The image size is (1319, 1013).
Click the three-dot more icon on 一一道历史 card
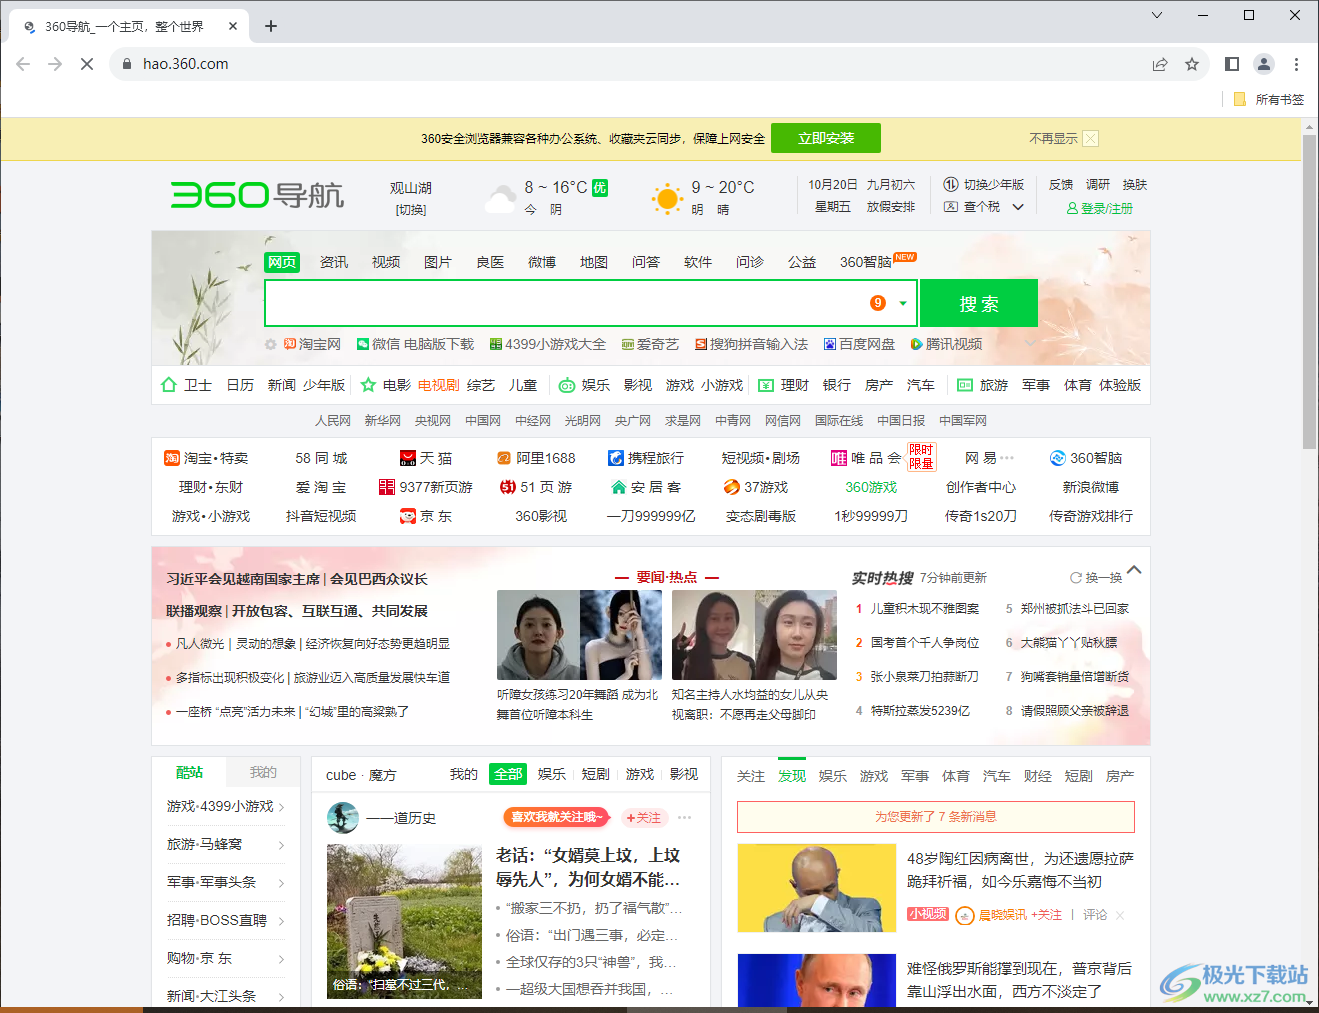pyautogui.click(x=685, y=817)
